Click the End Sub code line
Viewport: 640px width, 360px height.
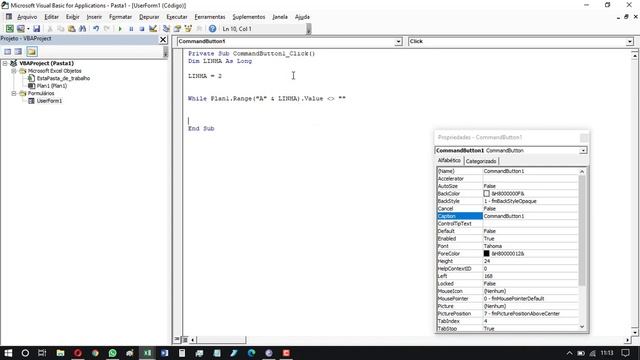point(201,129)
